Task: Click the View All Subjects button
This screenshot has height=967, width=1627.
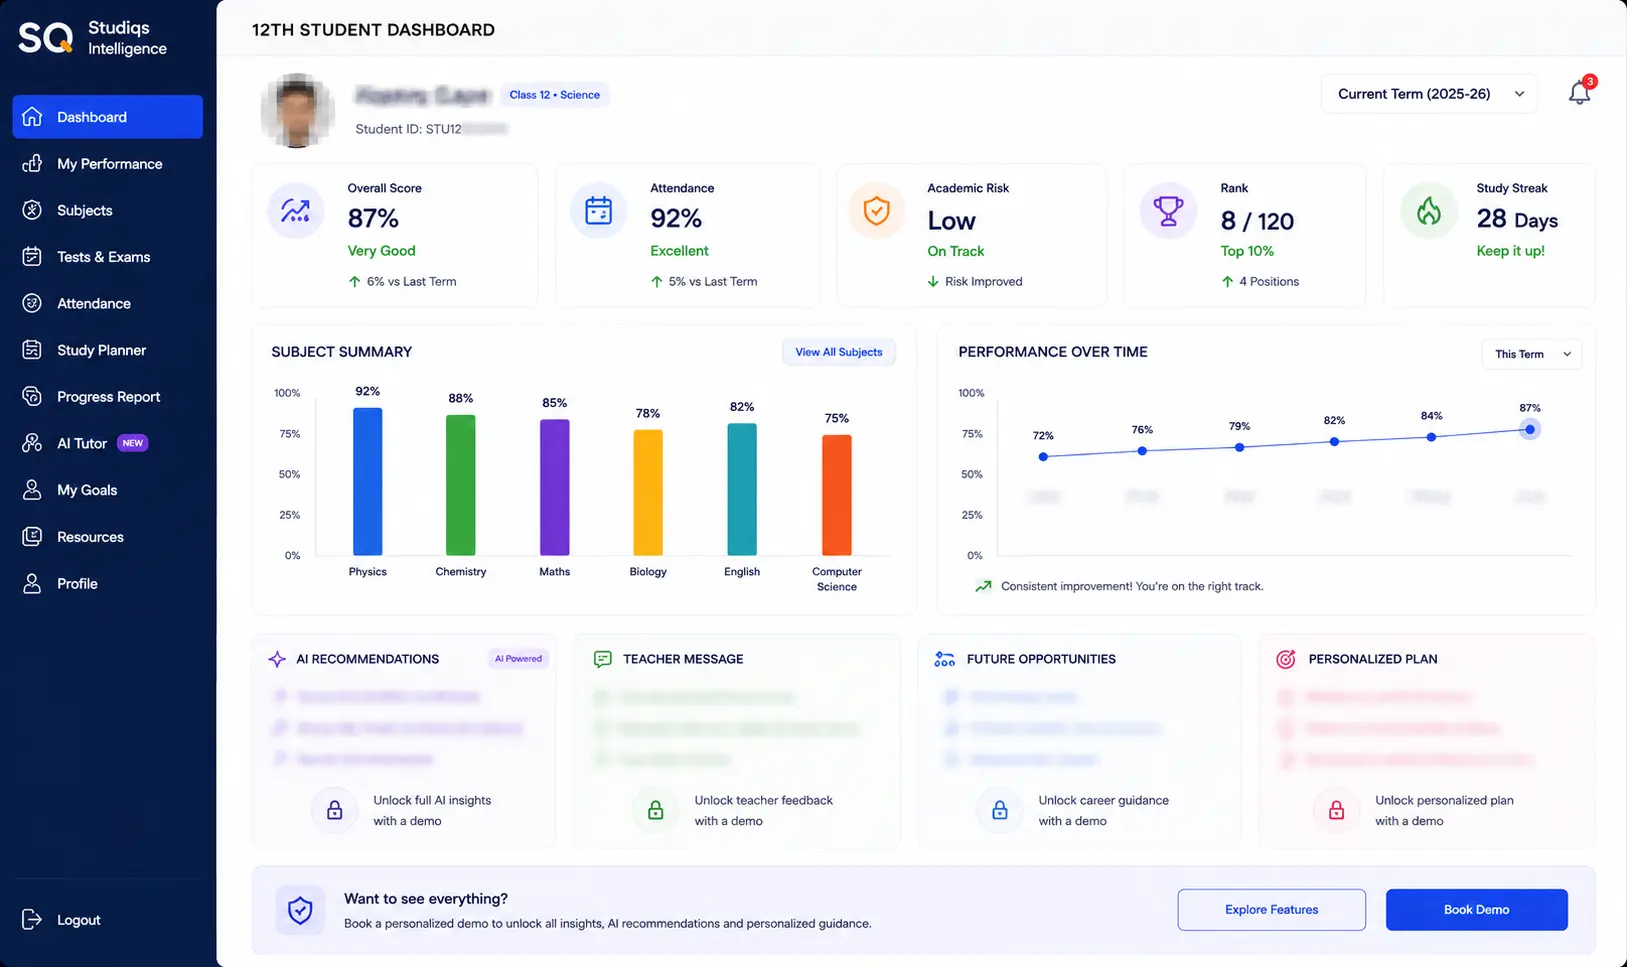Action: [838, 352]
